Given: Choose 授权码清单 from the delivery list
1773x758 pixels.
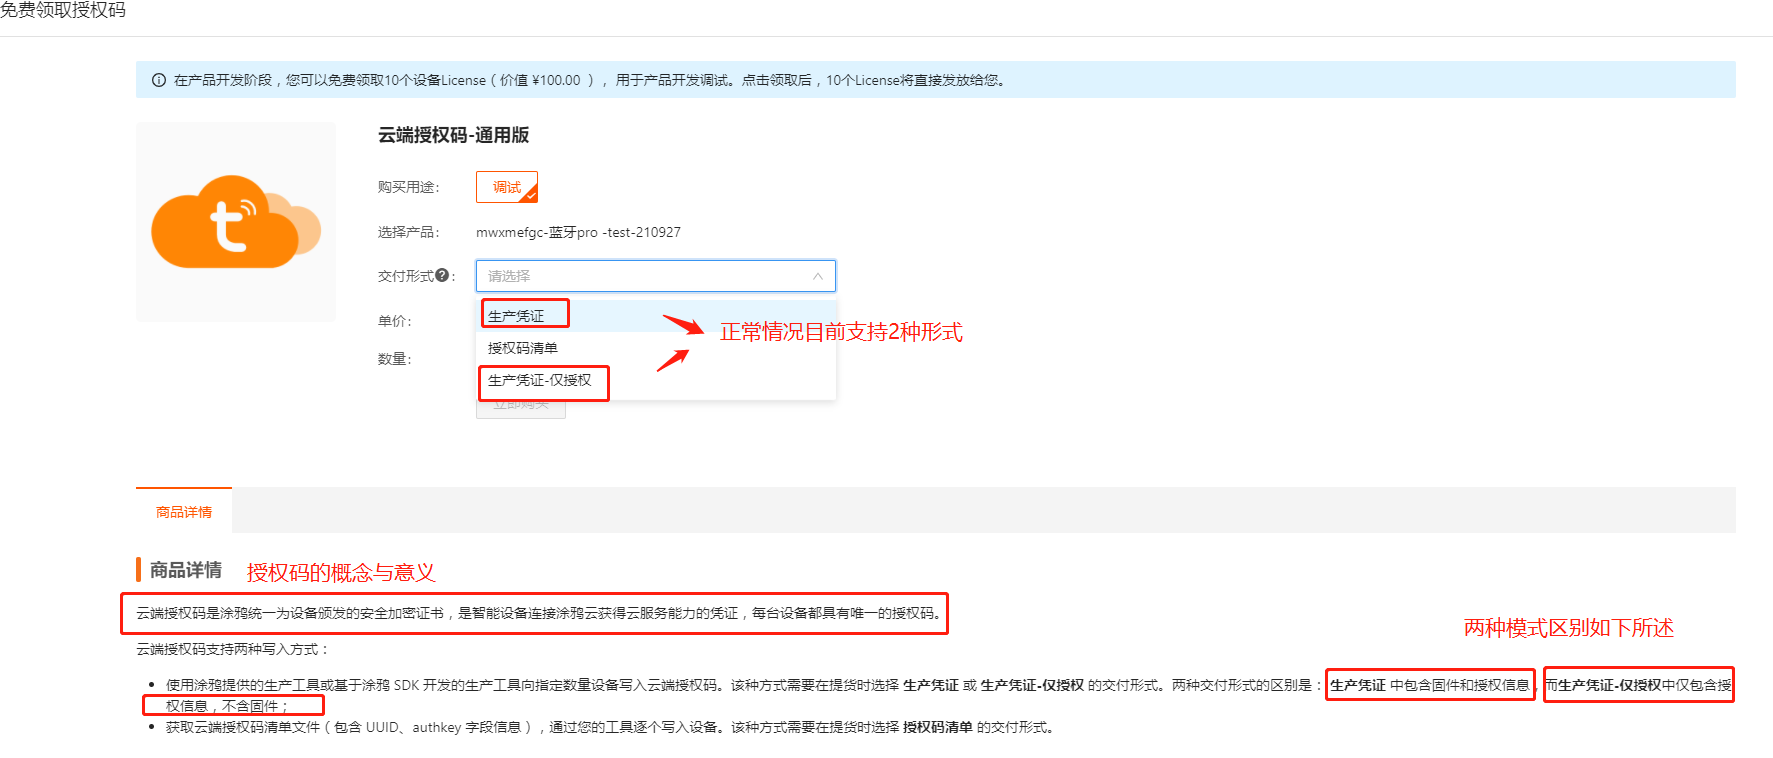Looking at the screenshot, I should [x=656, y=348].
